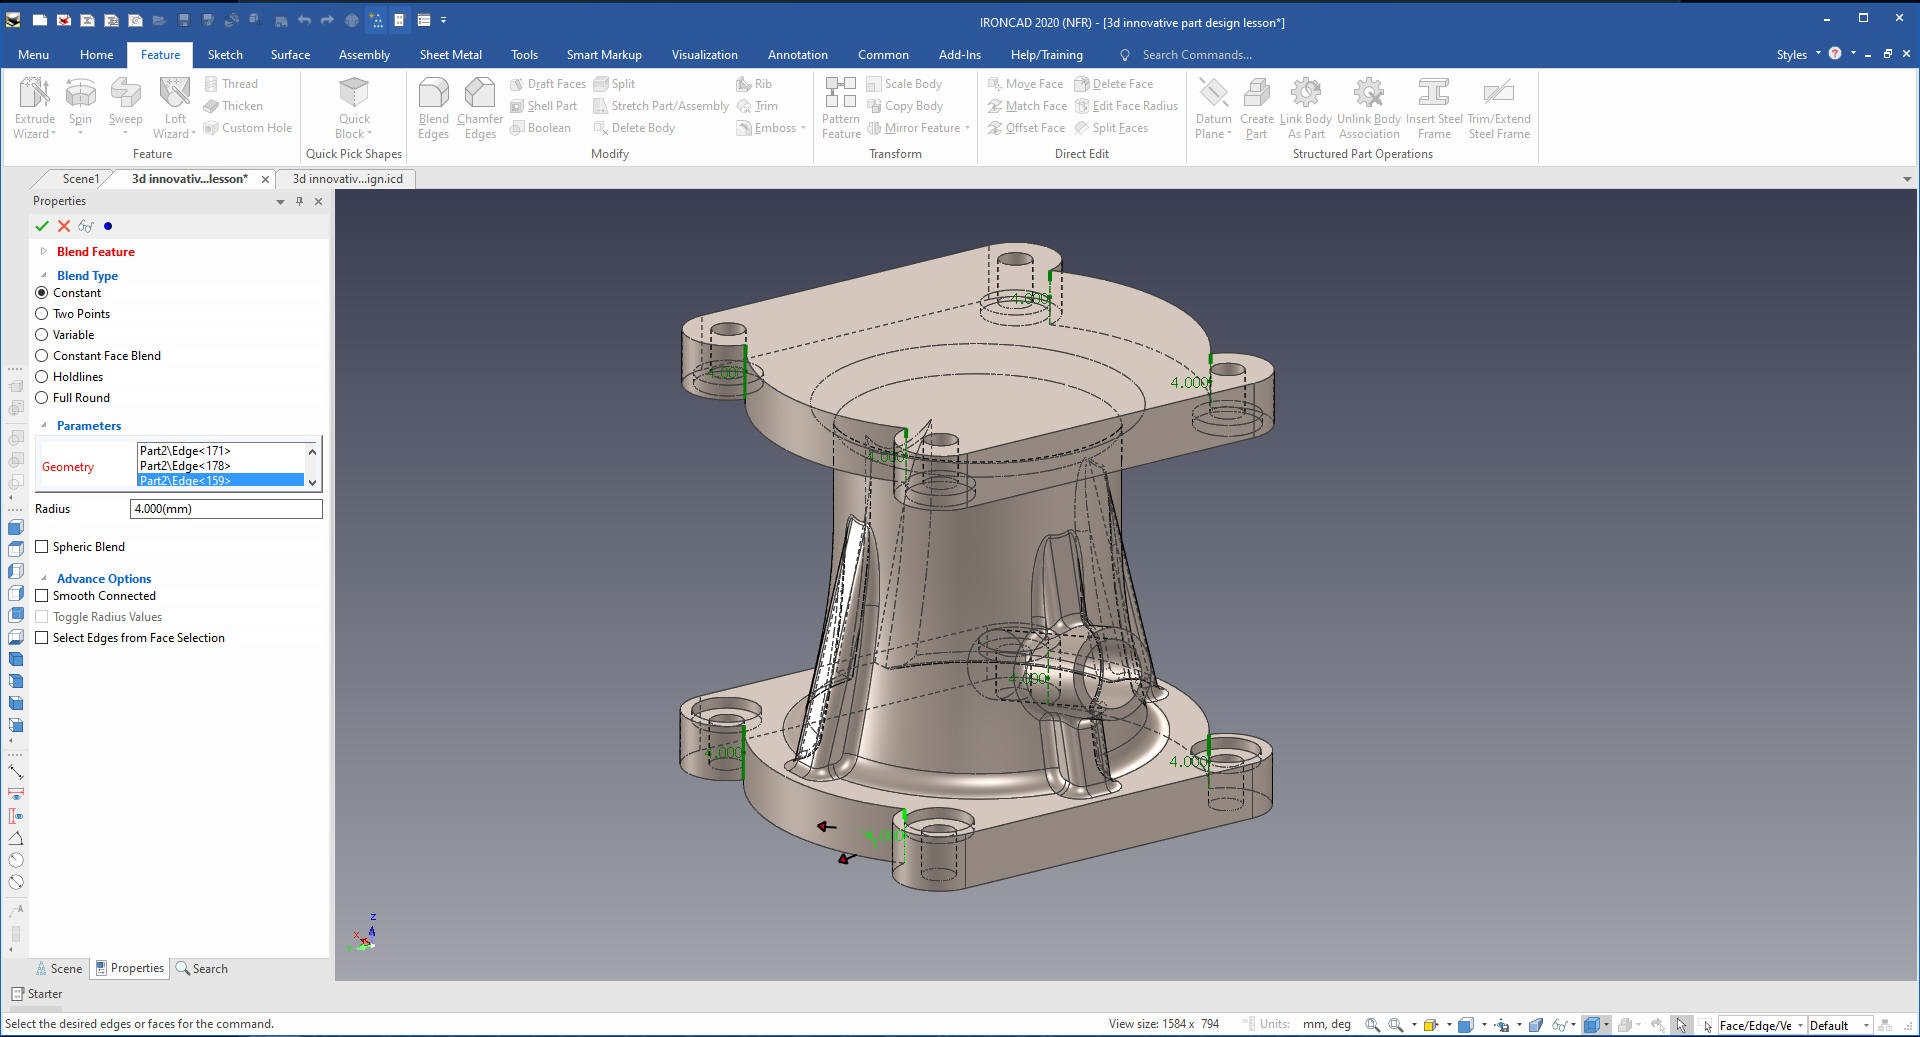Screen dimensions: 1920x1037
Task: Collapse the Advance Options section
Action: pyautogui.click(x=43, y=579)
